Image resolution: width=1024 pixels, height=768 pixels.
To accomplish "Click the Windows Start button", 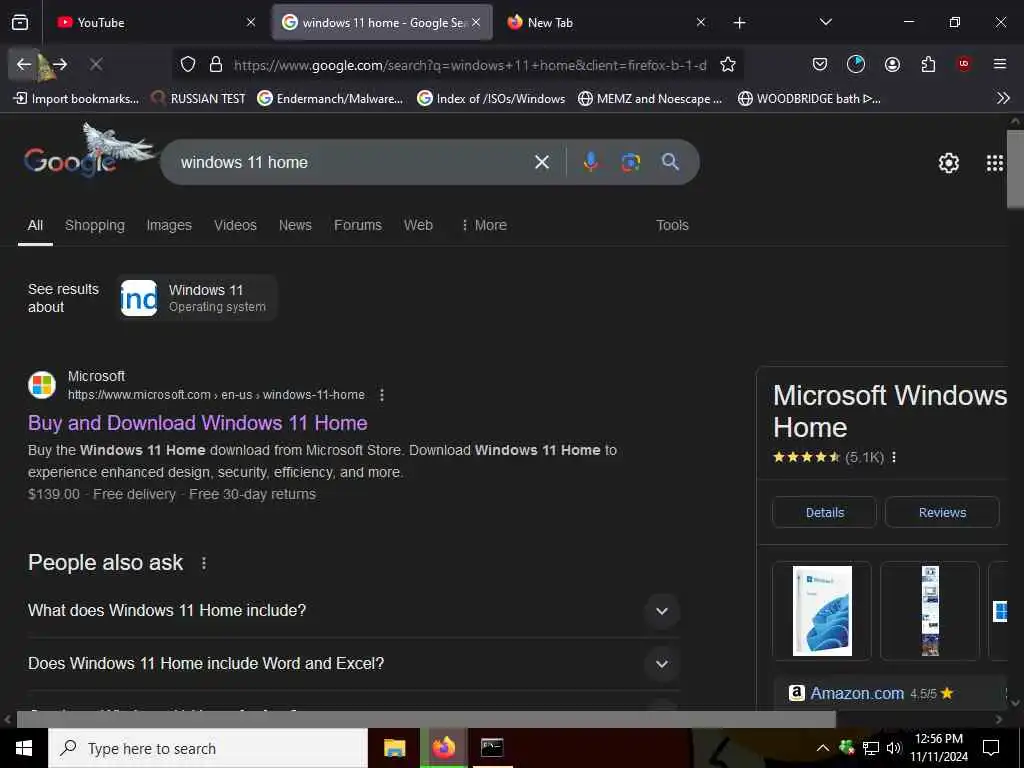I will (x=24, y=748).
